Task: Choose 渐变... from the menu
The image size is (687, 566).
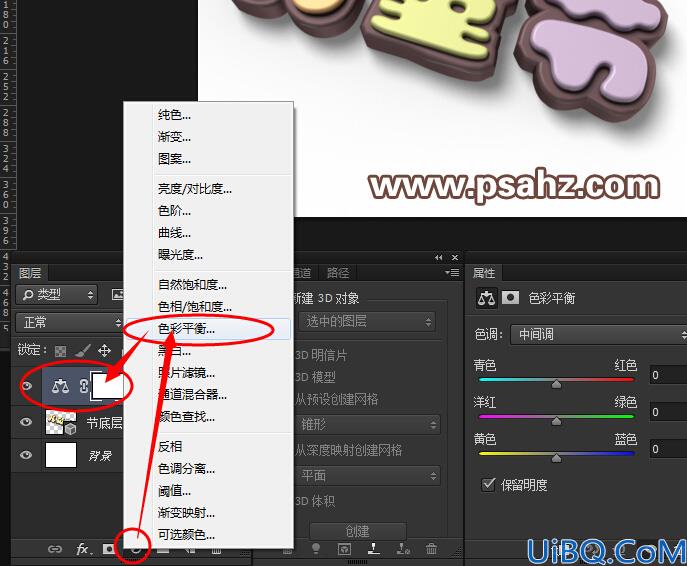Action: coord(174,137)
